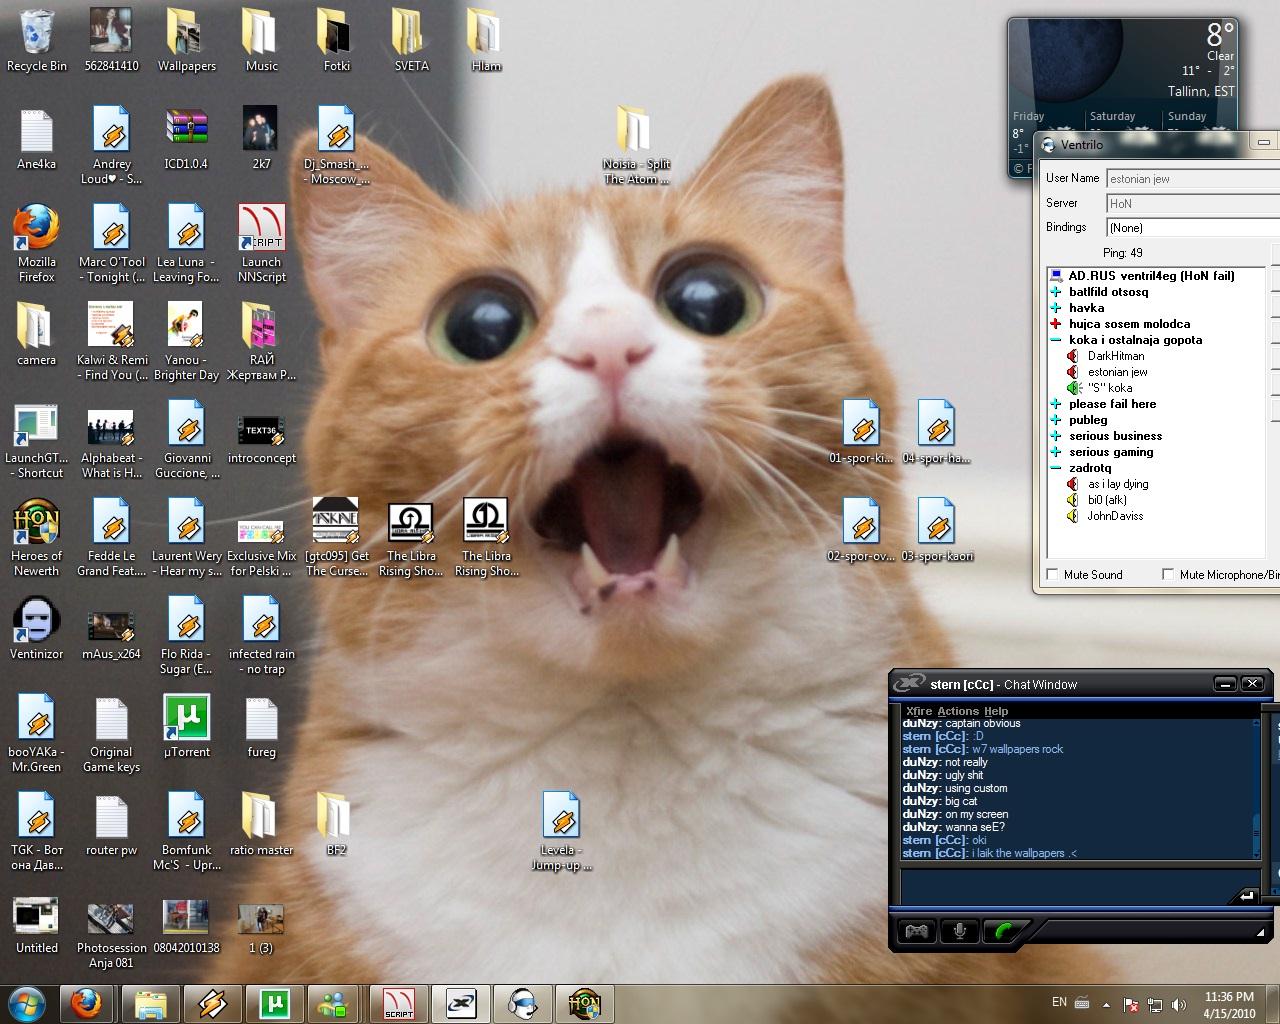This screenshot has height=1024, width=1280.
Task: Click the BF2 folder icon
Action: pos(337,824)
